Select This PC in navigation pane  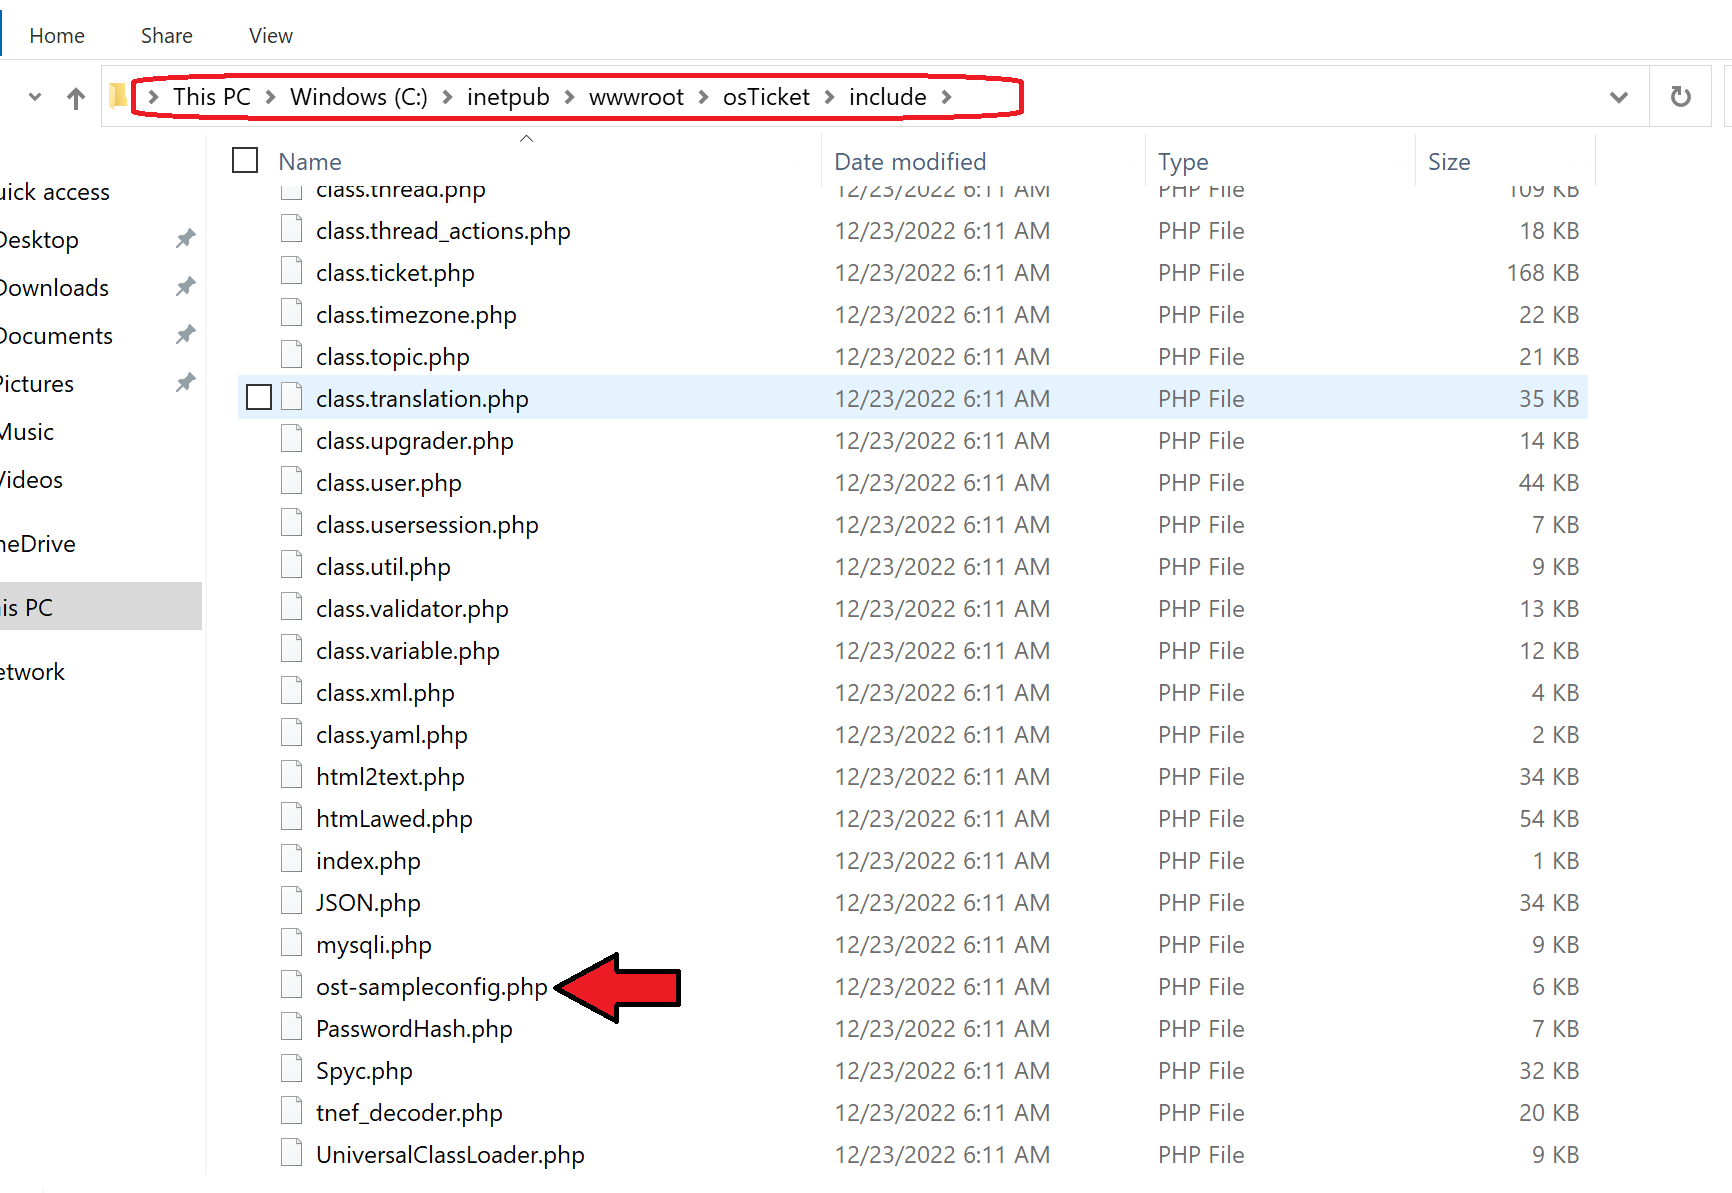[100, 607]
